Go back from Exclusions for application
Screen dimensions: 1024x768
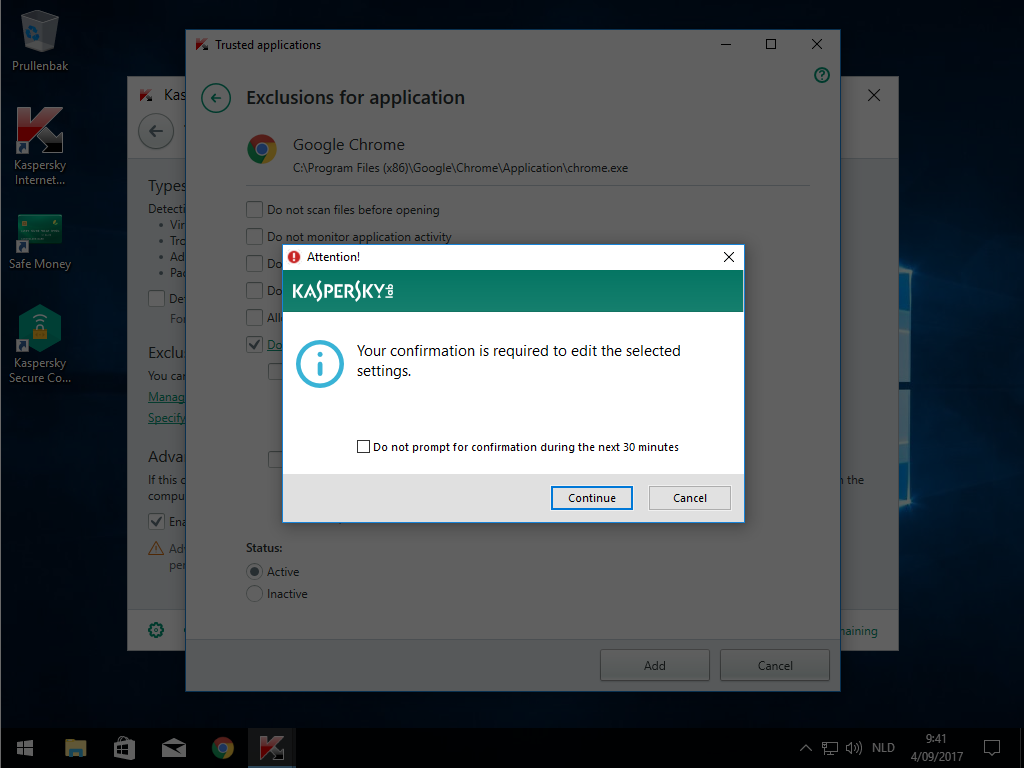[x=216, y=99]
